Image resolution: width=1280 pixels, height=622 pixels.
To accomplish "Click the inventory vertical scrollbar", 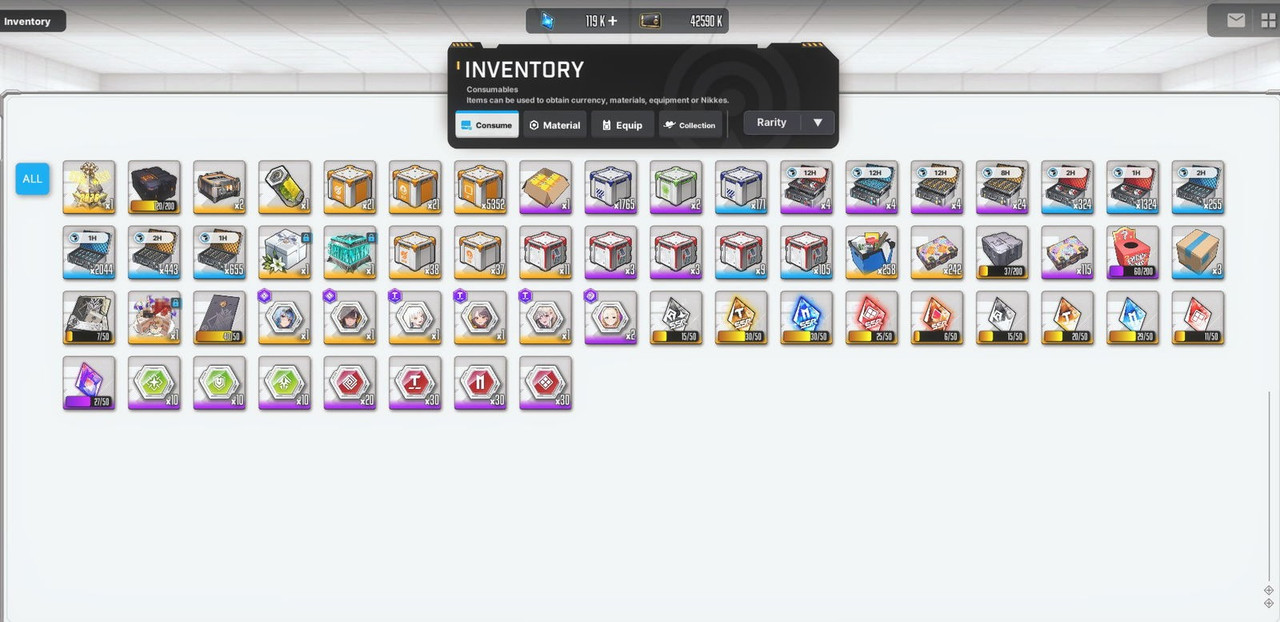I will click(x=1269, y=485).
